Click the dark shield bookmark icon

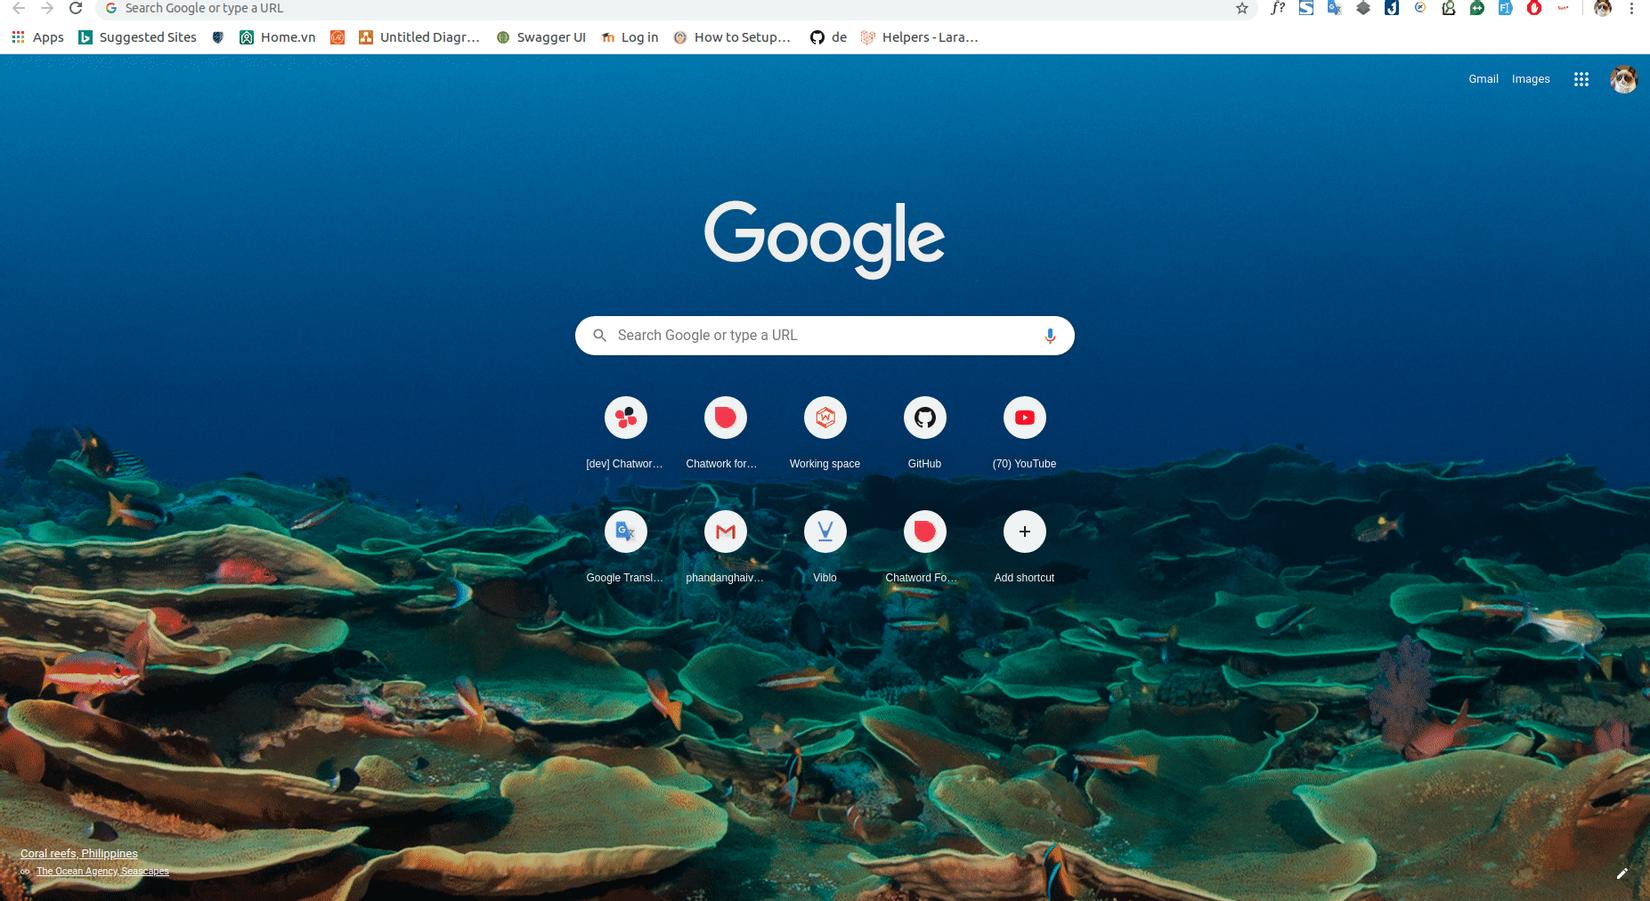point(218,37)
